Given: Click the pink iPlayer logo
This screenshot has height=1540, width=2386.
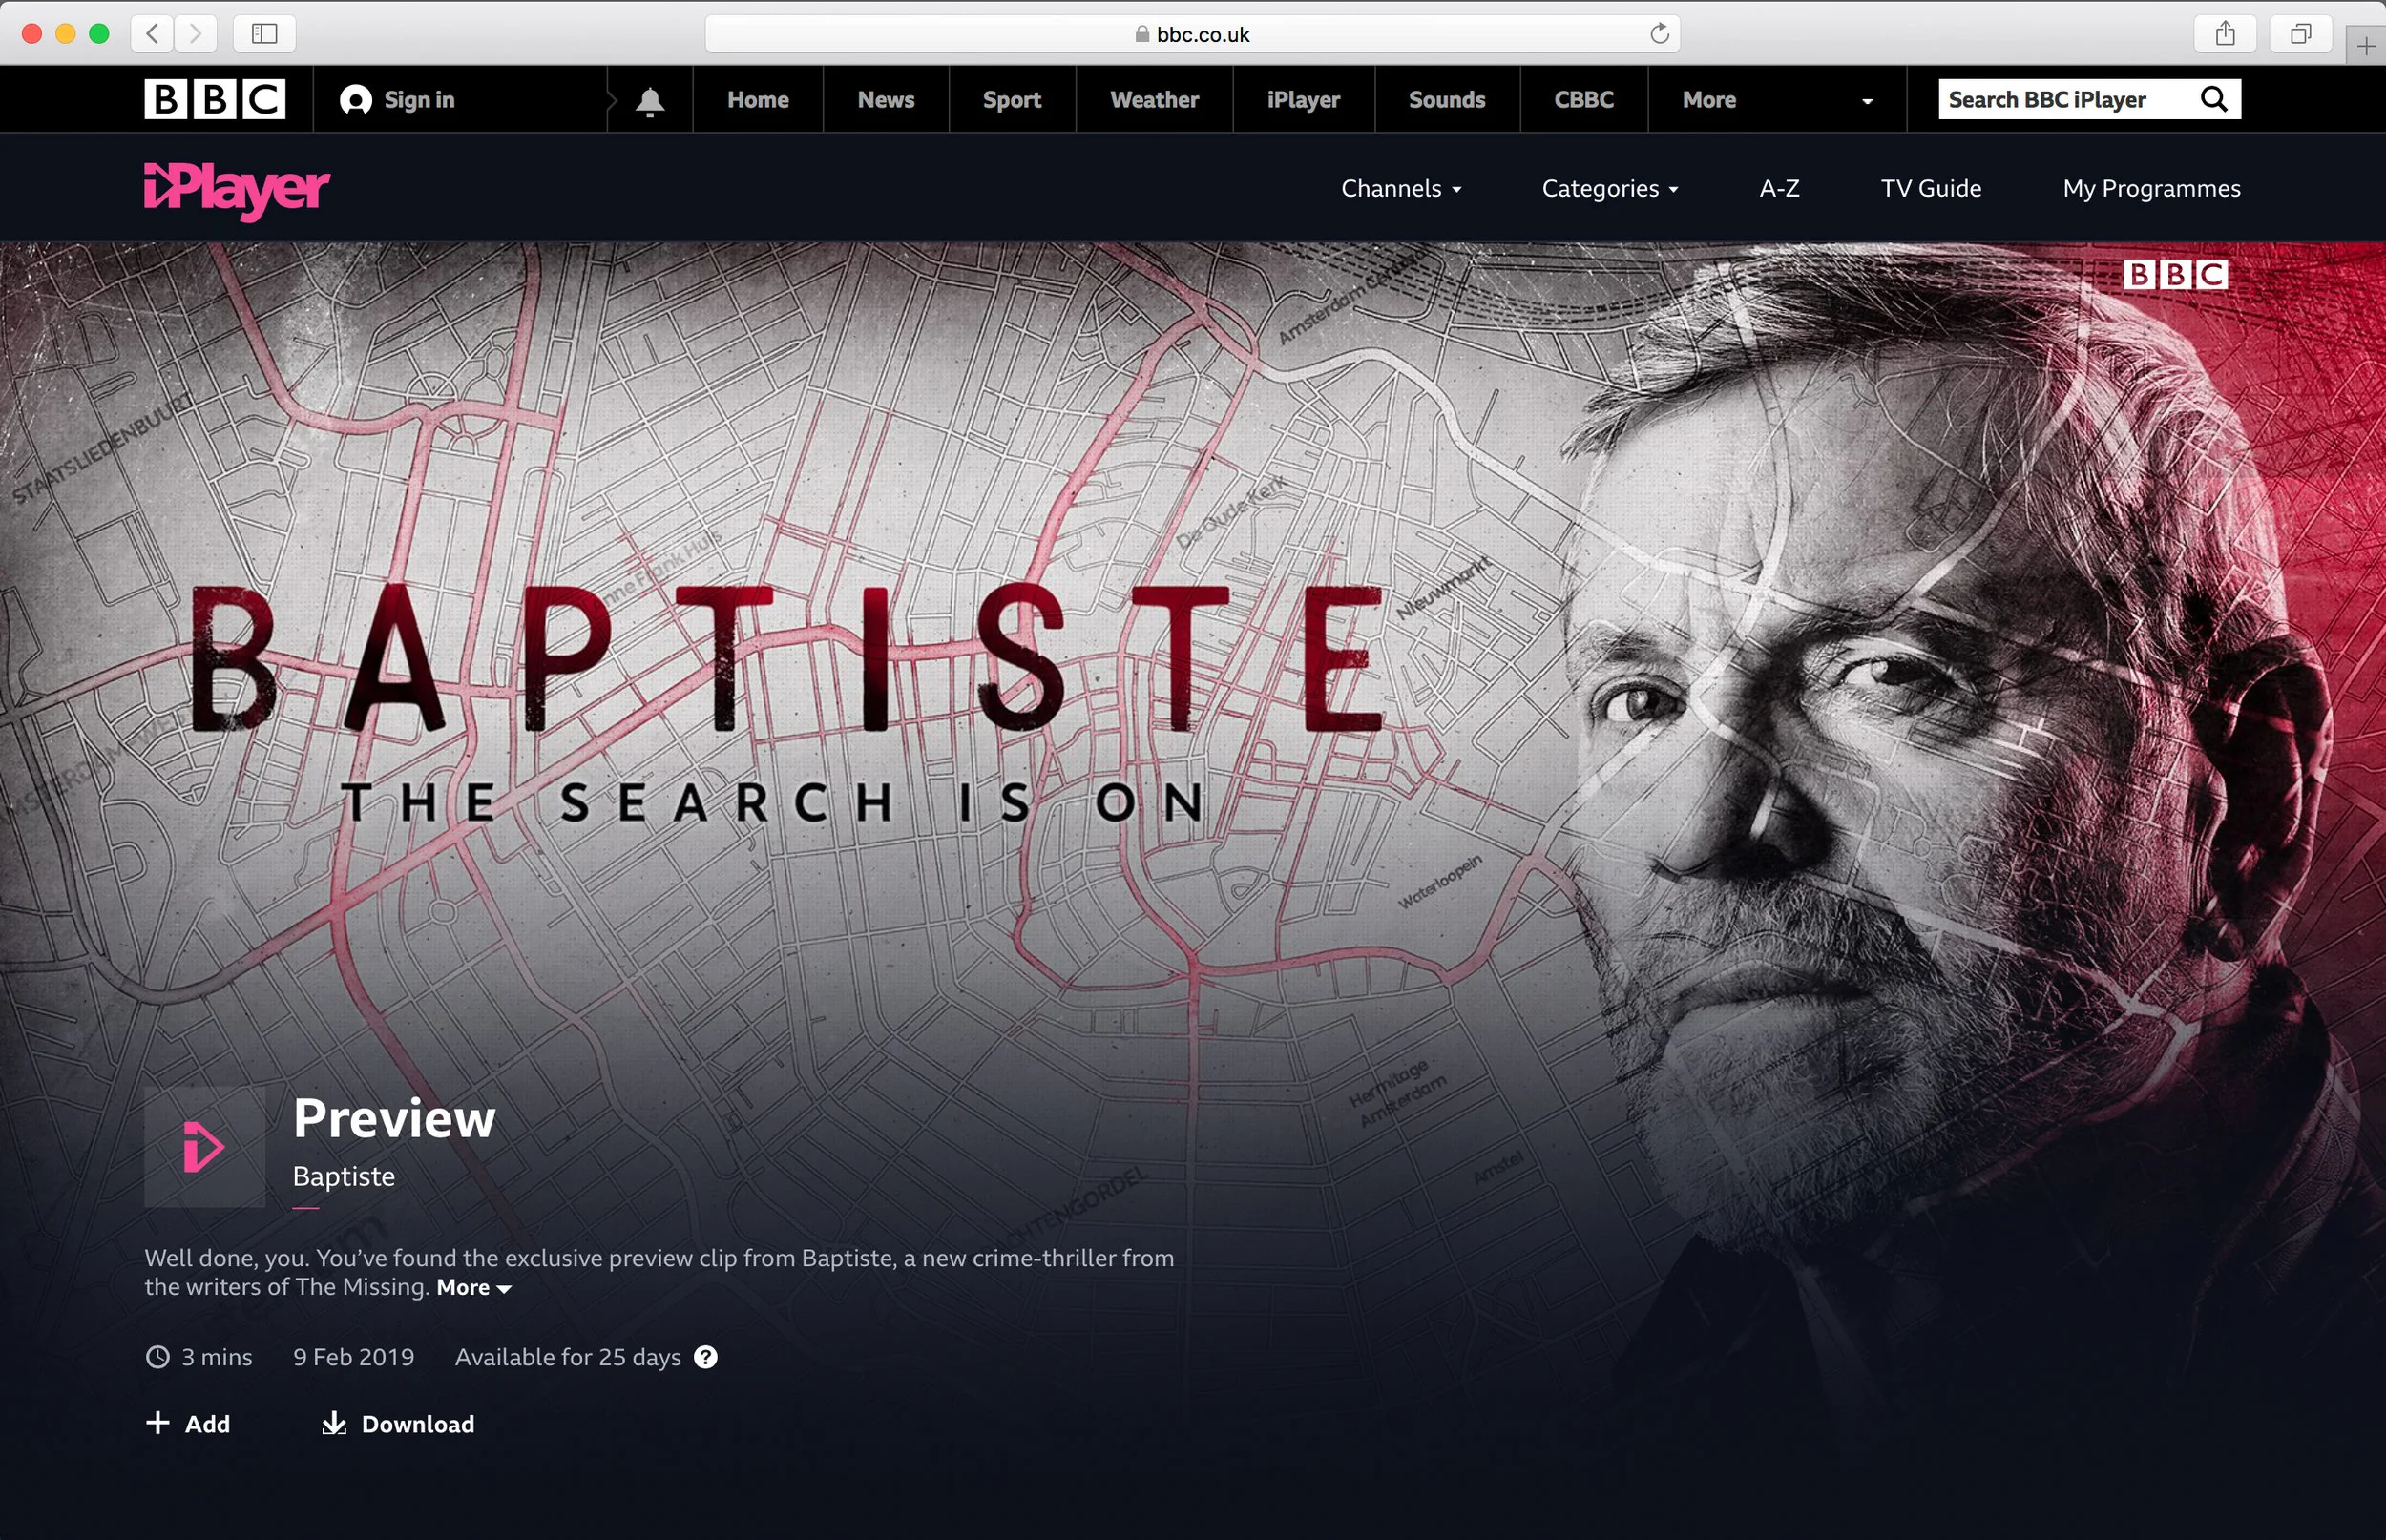Looking at the screenshot, I should point(236,190).
